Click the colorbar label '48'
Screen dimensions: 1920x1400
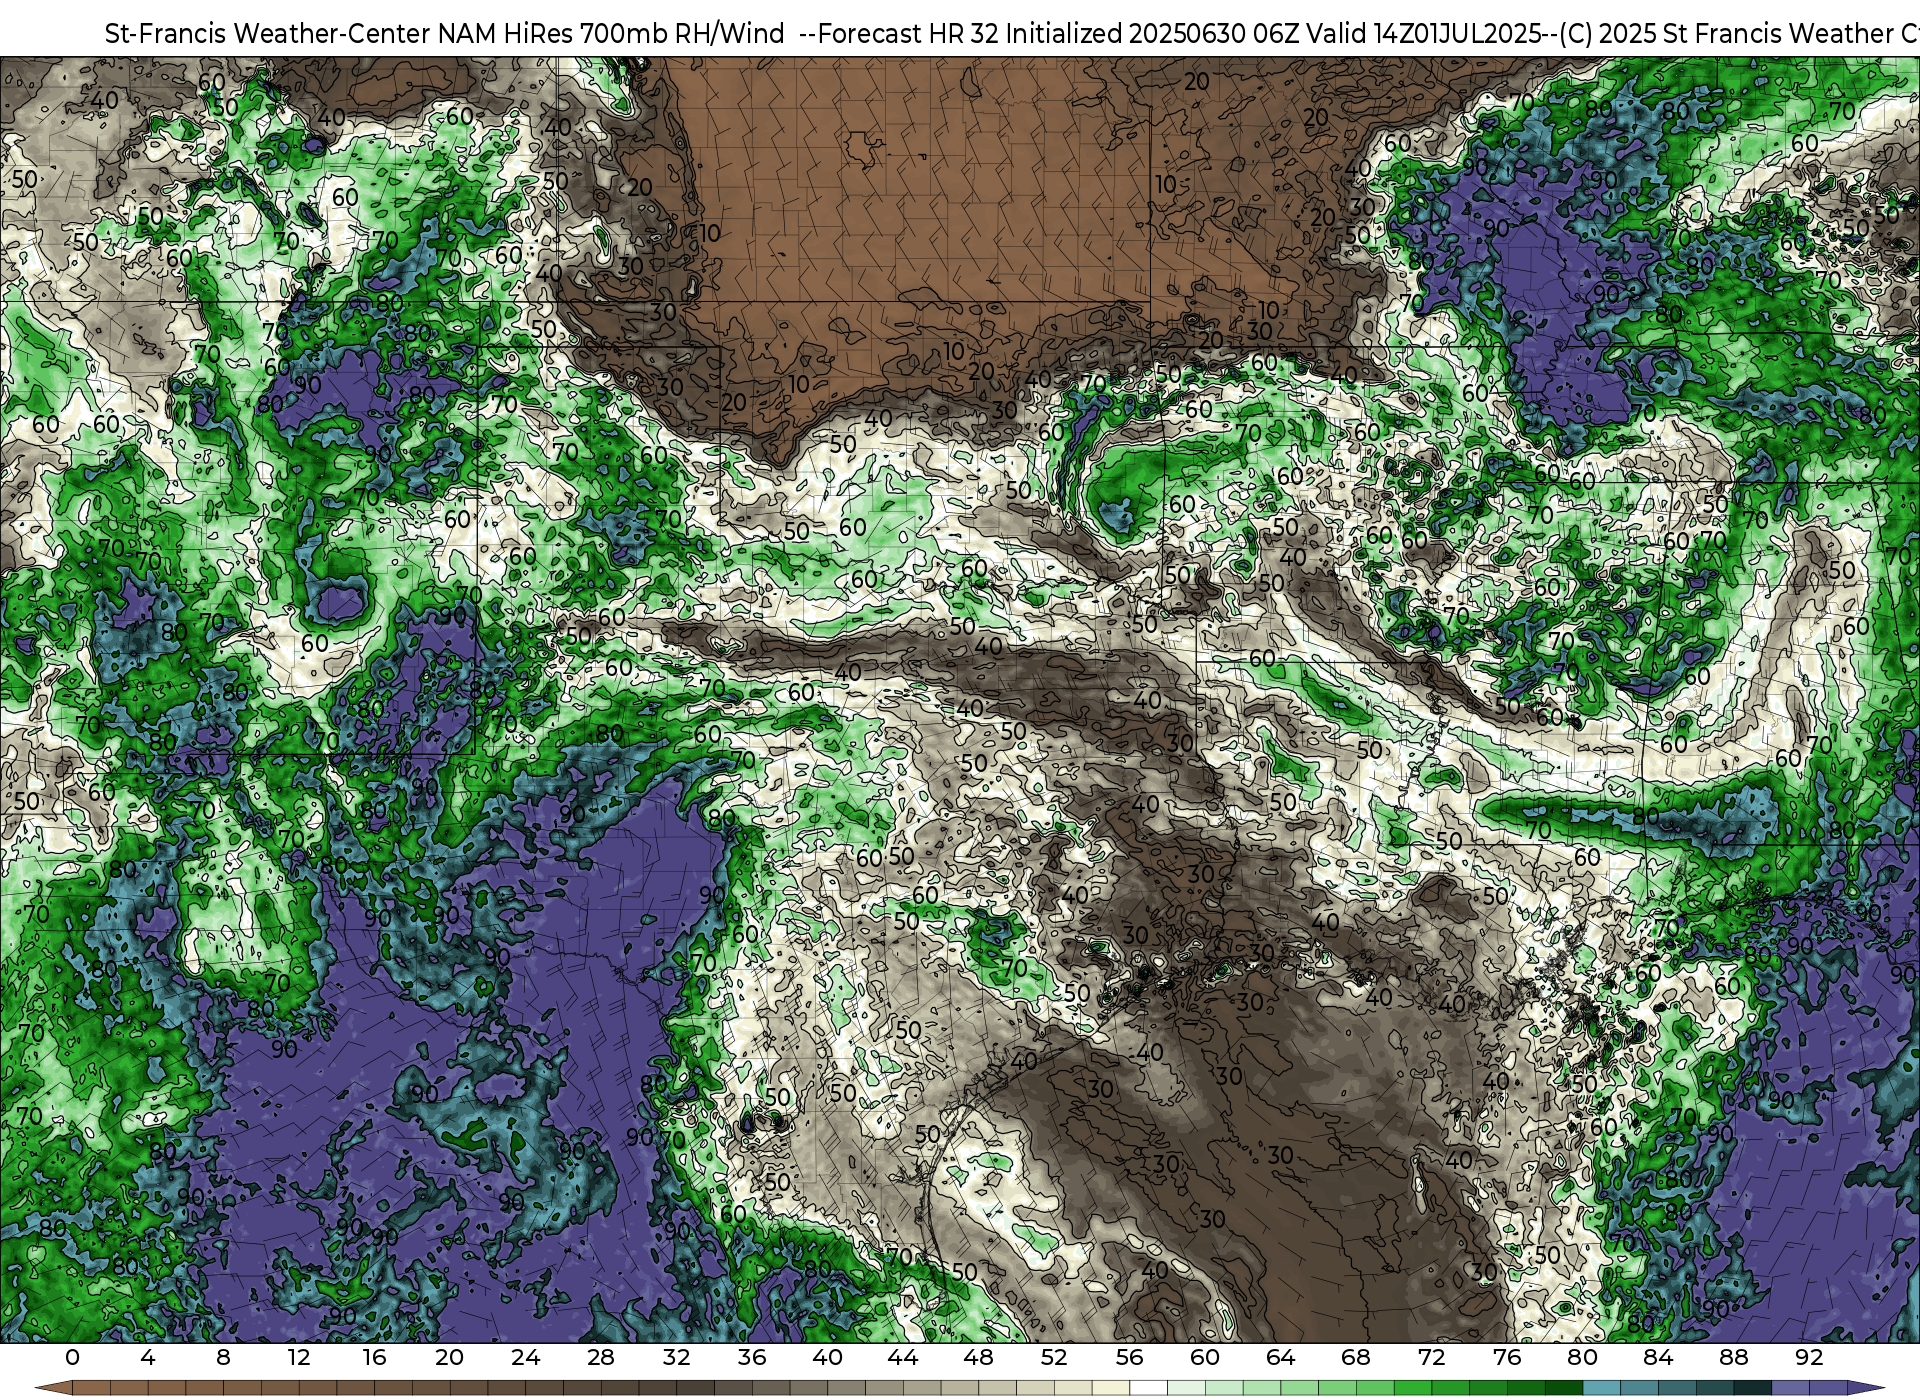tap(978, 1357)
